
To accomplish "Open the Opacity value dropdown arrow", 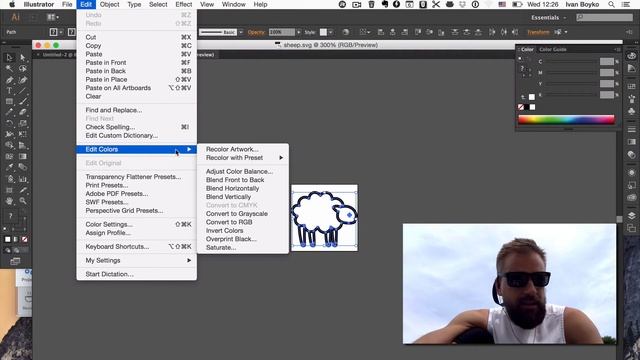I will coord(298,32).
